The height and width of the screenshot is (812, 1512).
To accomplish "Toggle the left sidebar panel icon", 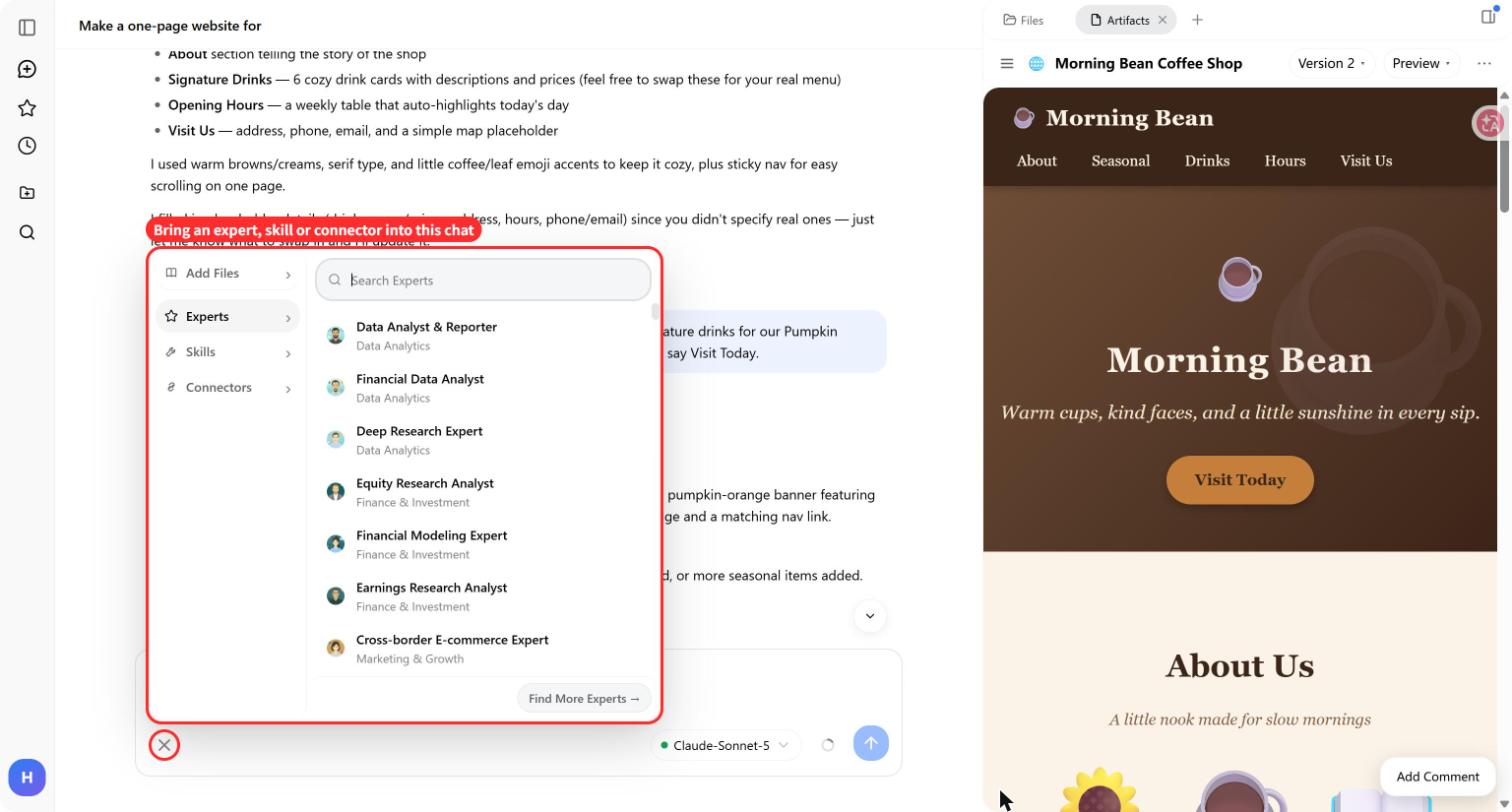I will 27,28.
